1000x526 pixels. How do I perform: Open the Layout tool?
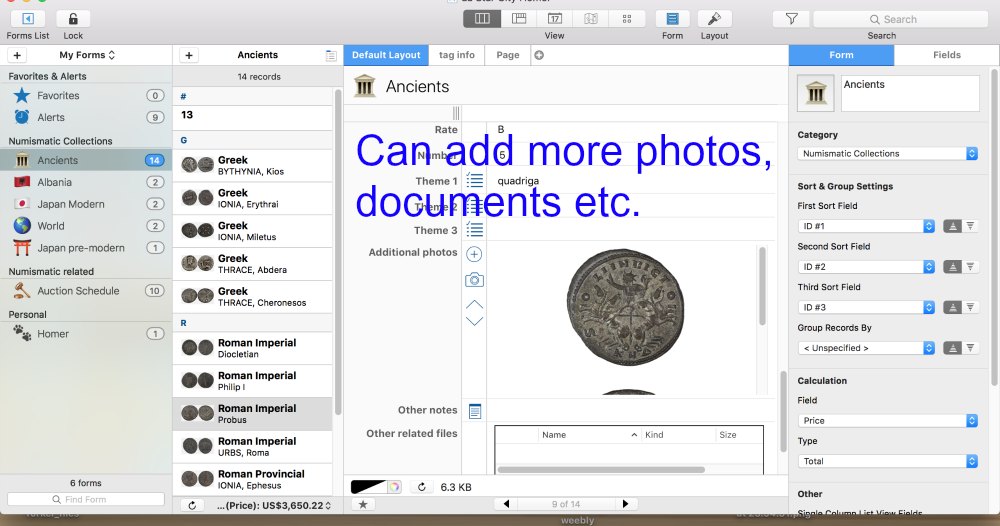(714, 19)
